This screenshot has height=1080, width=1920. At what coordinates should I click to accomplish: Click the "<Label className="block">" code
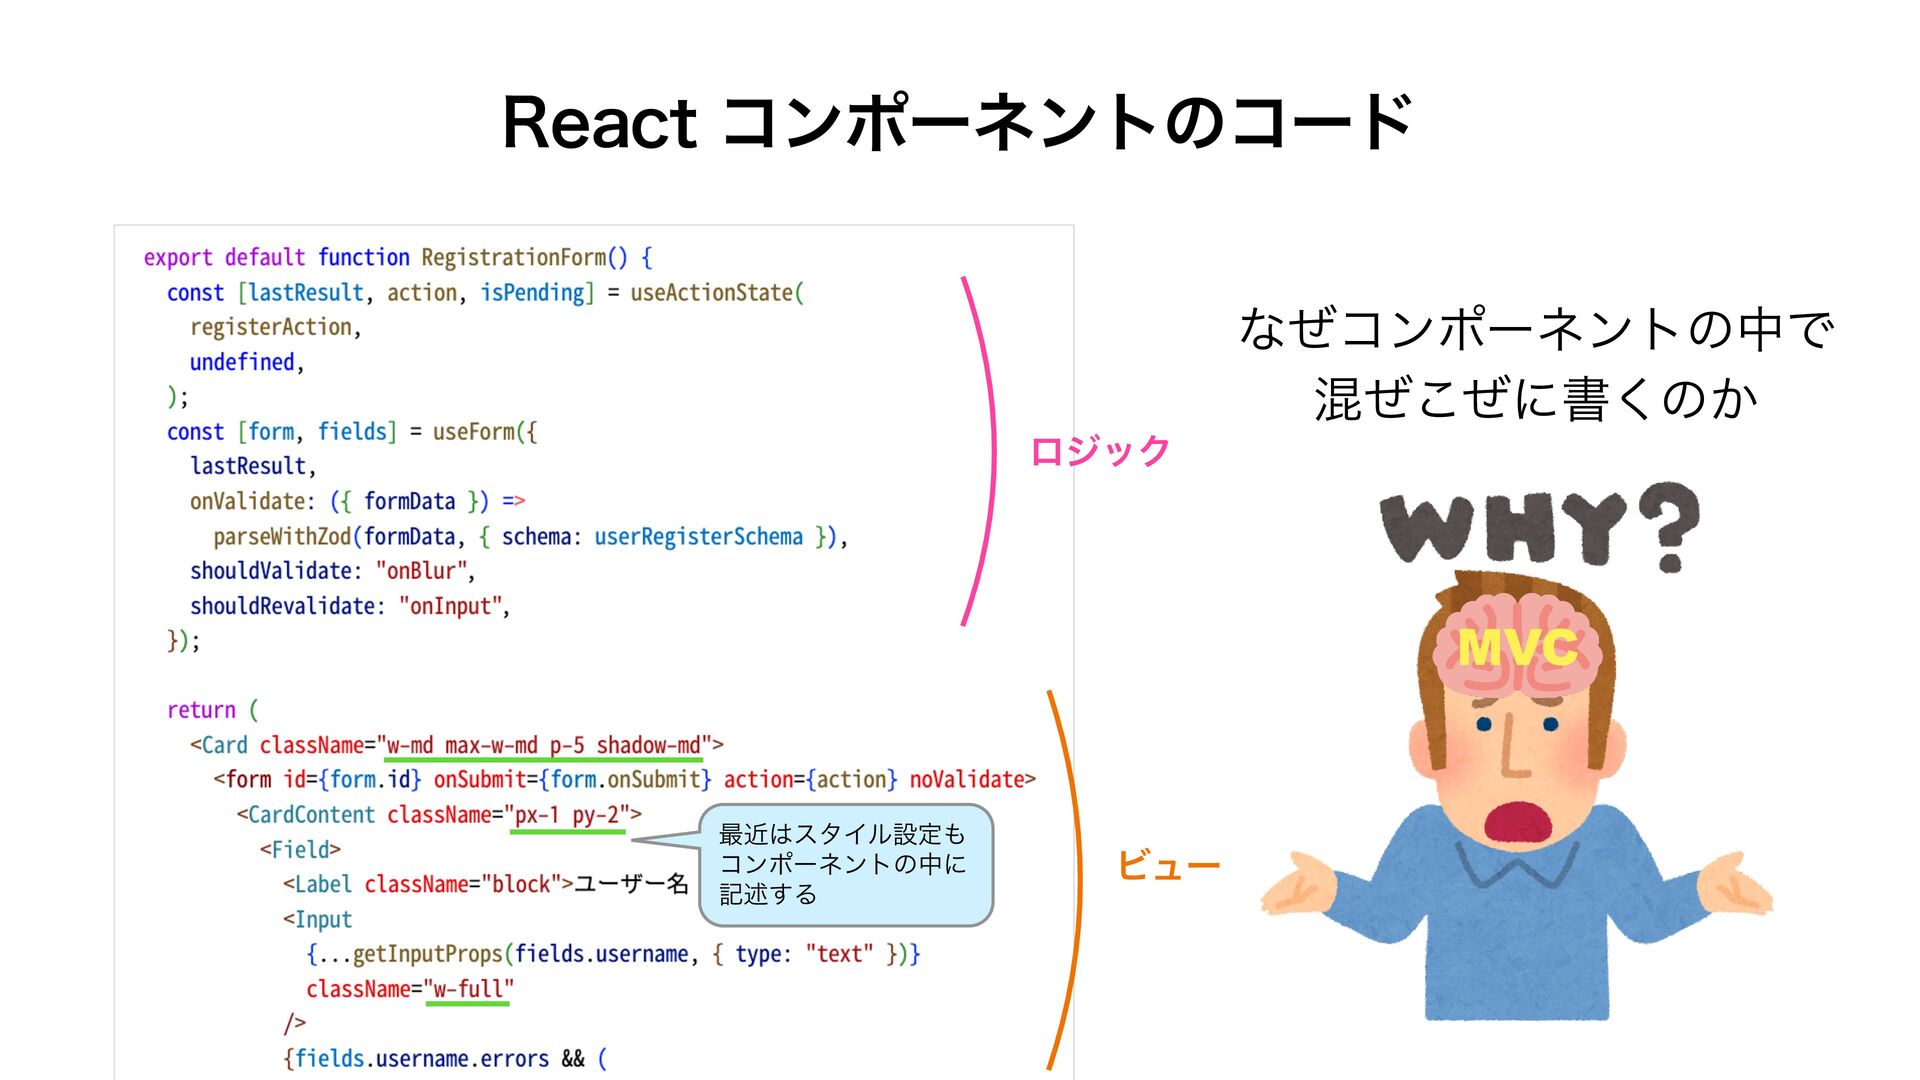click(428, 885)
